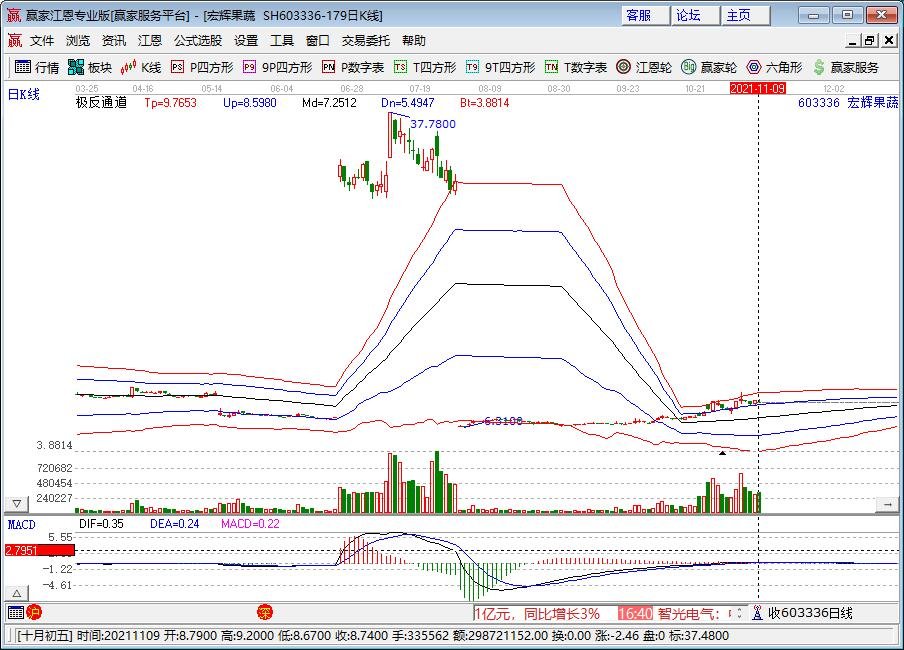
Task: Click the title bar 赢 application icon
Action: point(14,15)
